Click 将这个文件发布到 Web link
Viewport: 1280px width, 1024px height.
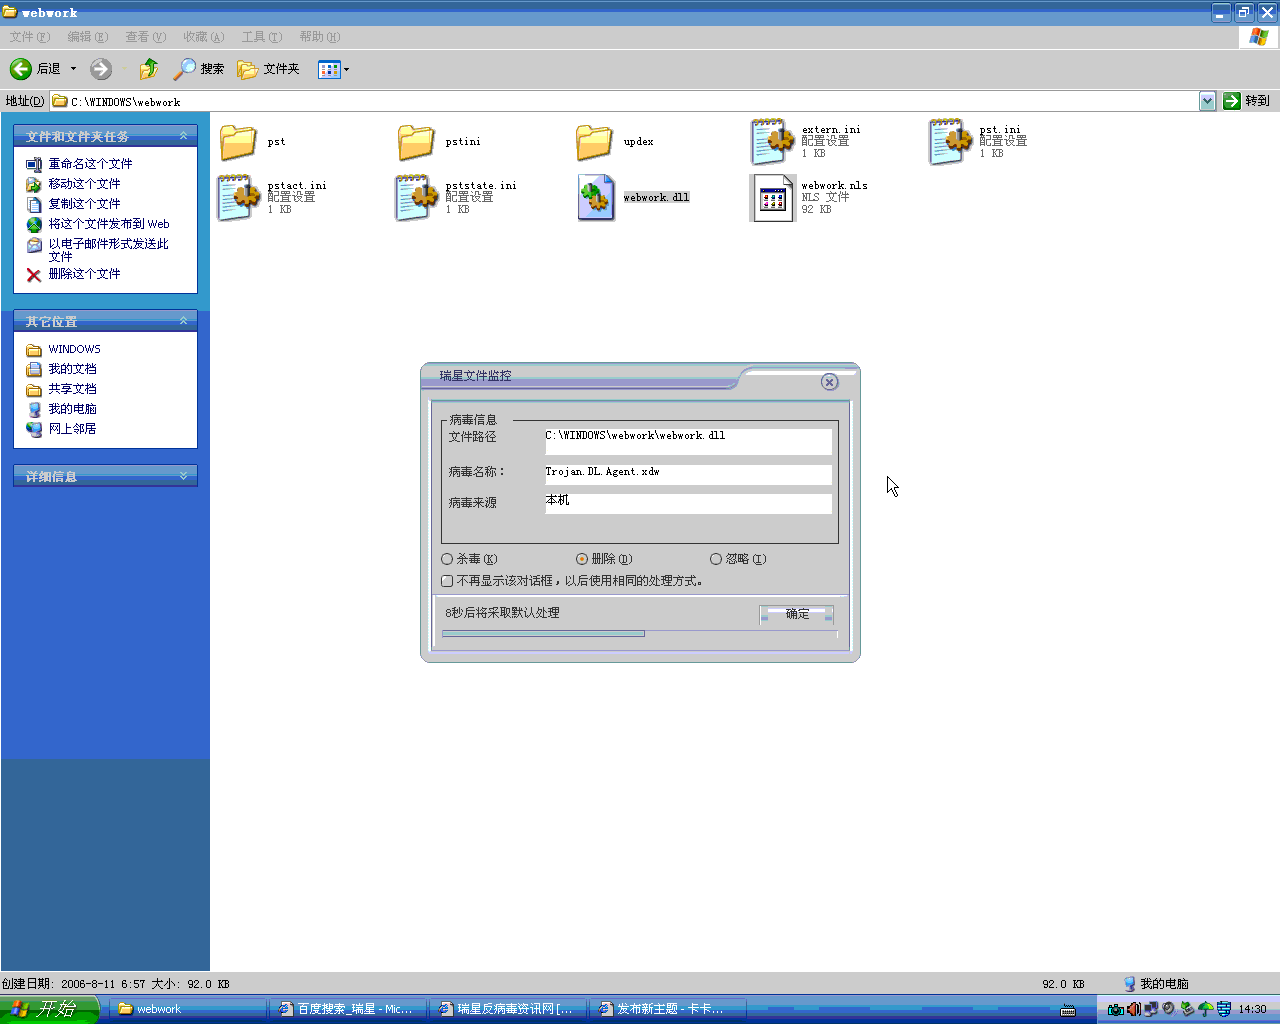coord(109,224)
